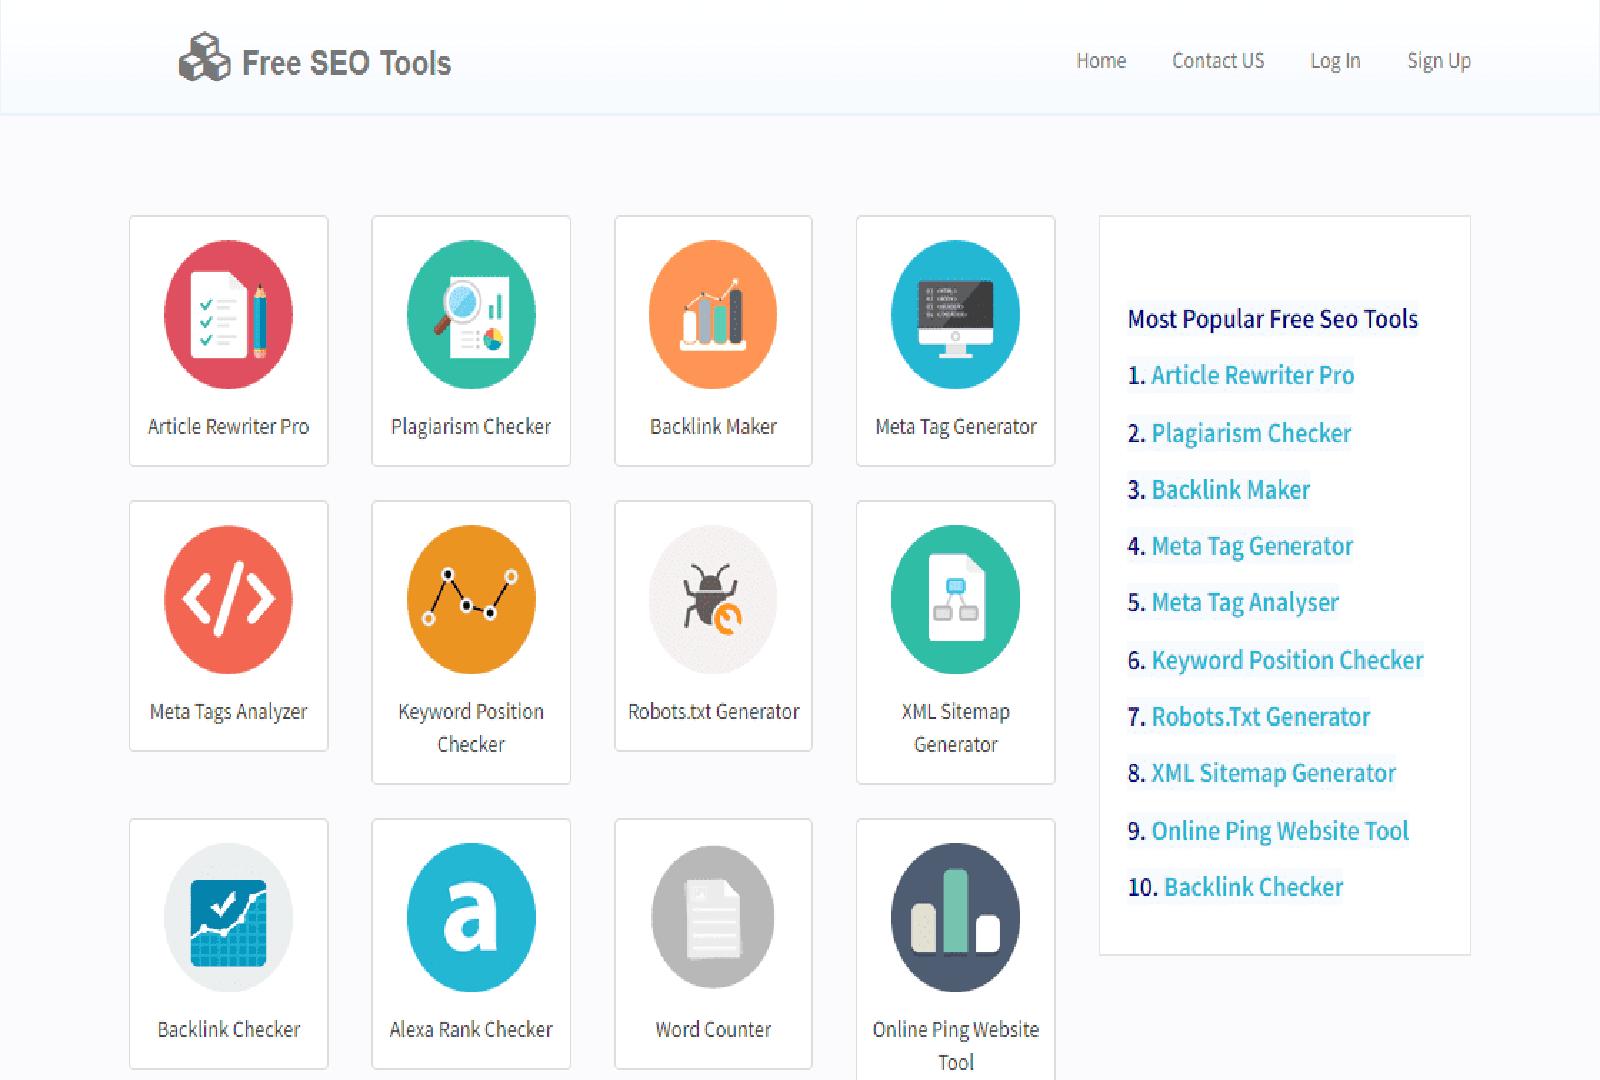This screenshot has height=1080, width=1600.
Task: Select the Alexa Rank Checker letter icon
Action: (470, 917)
